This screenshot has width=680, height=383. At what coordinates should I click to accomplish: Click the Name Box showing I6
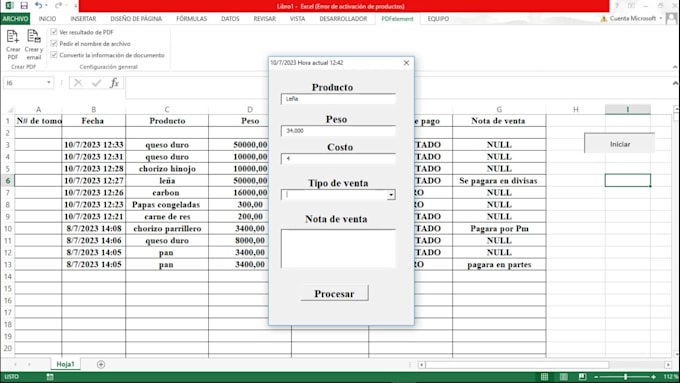(25, 83)
